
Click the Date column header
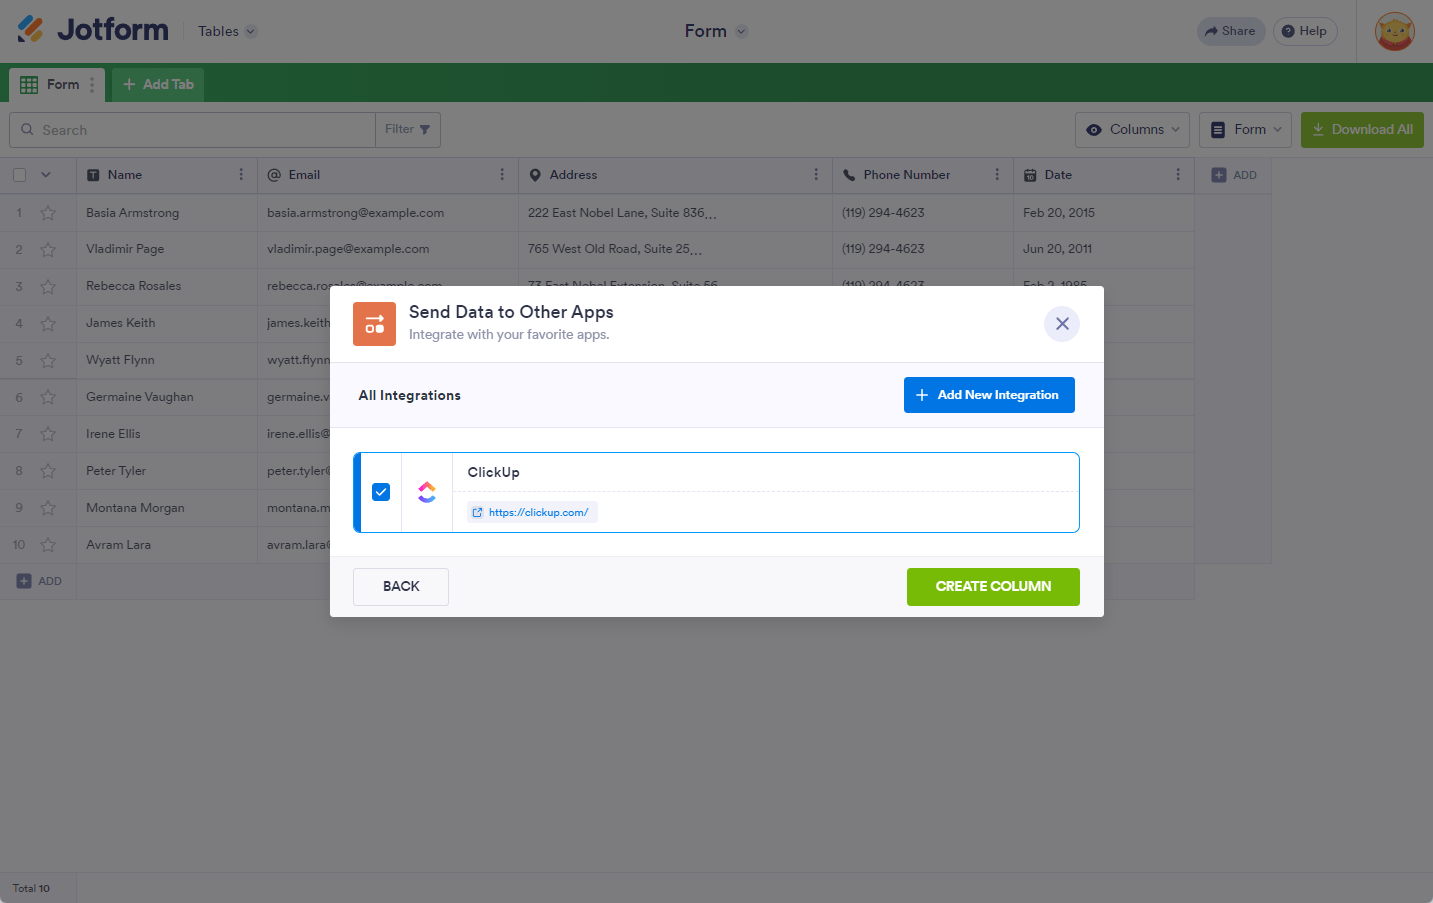pos(1104,175)
